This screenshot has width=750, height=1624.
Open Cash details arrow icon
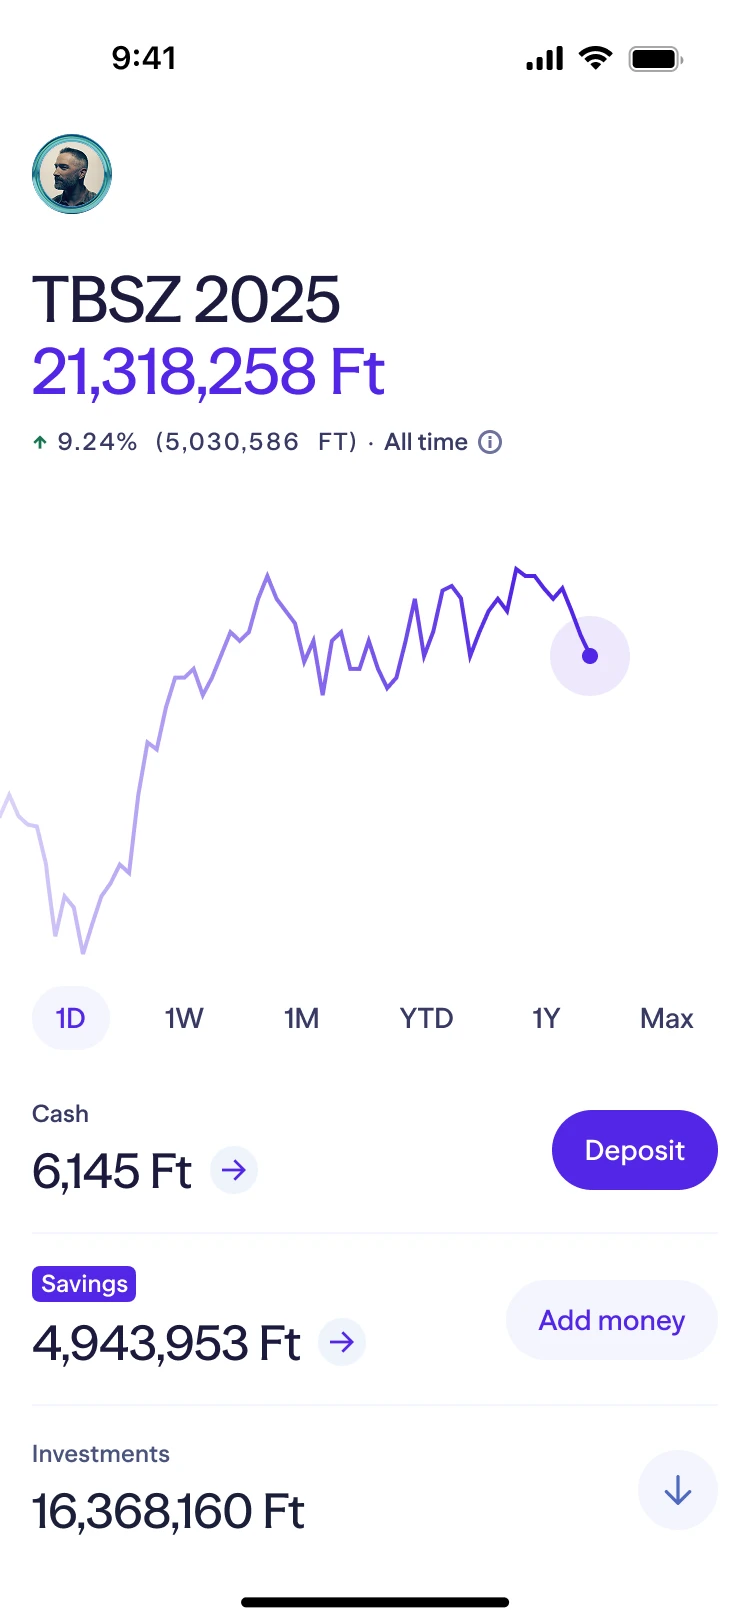[234, 1170]
